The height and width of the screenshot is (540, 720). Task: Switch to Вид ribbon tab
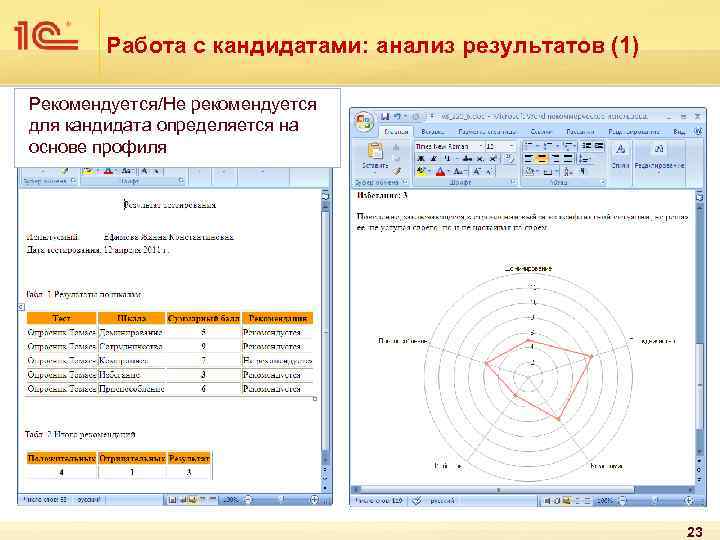click(x=679, y=132)
